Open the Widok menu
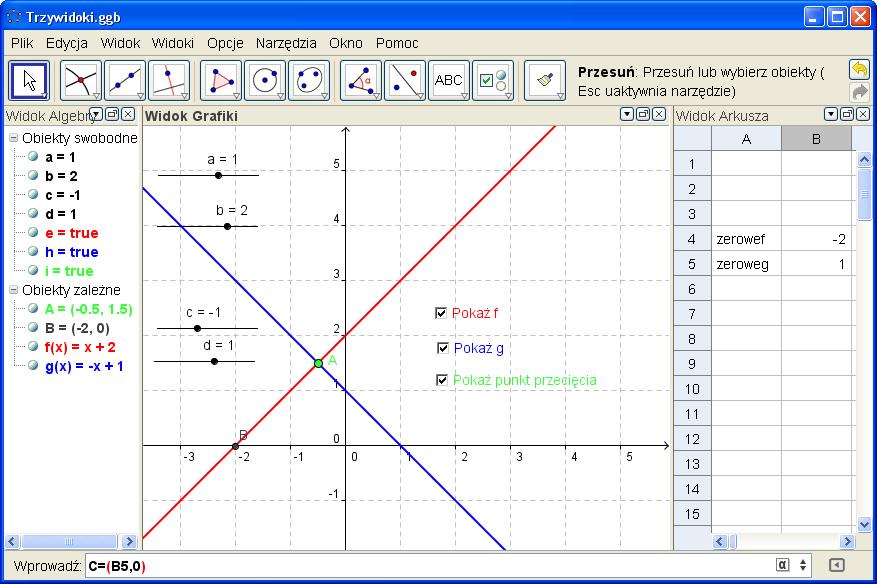877x584 pixels. click(120, 43)
